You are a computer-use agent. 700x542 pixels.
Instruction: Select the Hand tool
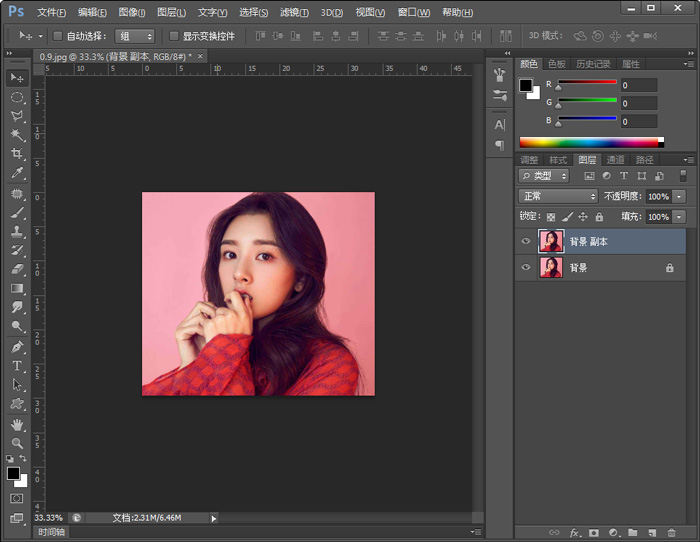tap(17, 424)
